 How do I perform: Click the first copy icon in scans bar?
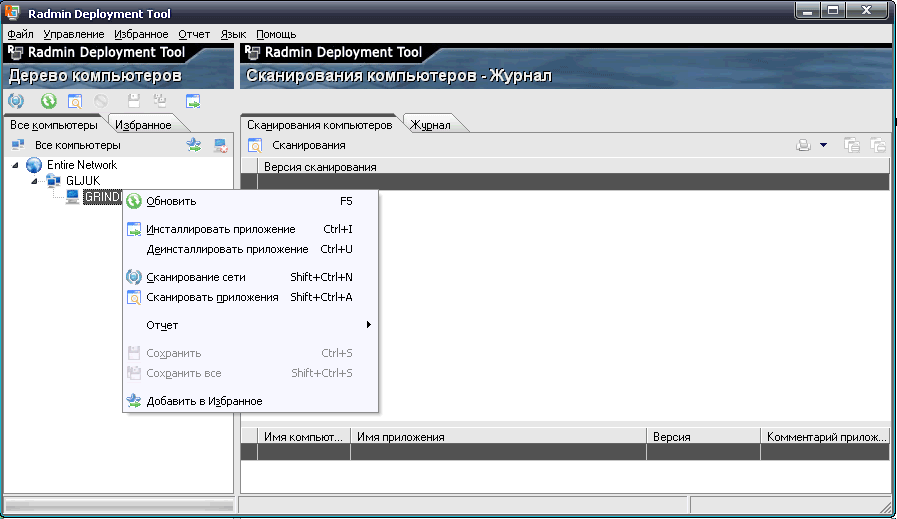click(x=852, y=145)
